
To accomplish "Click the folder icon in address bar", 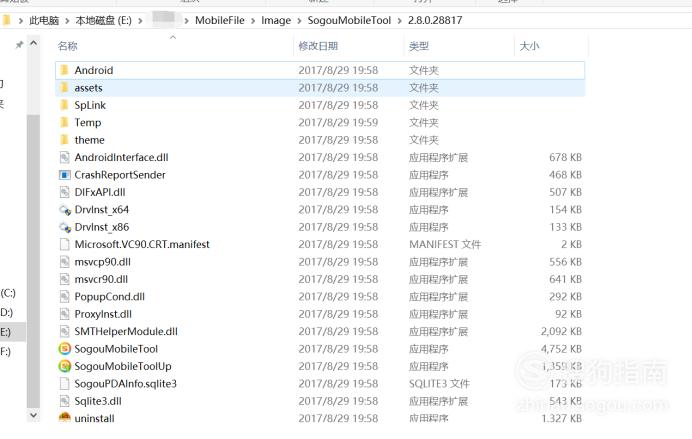I will pyautogui.click(x=6, y=20).
